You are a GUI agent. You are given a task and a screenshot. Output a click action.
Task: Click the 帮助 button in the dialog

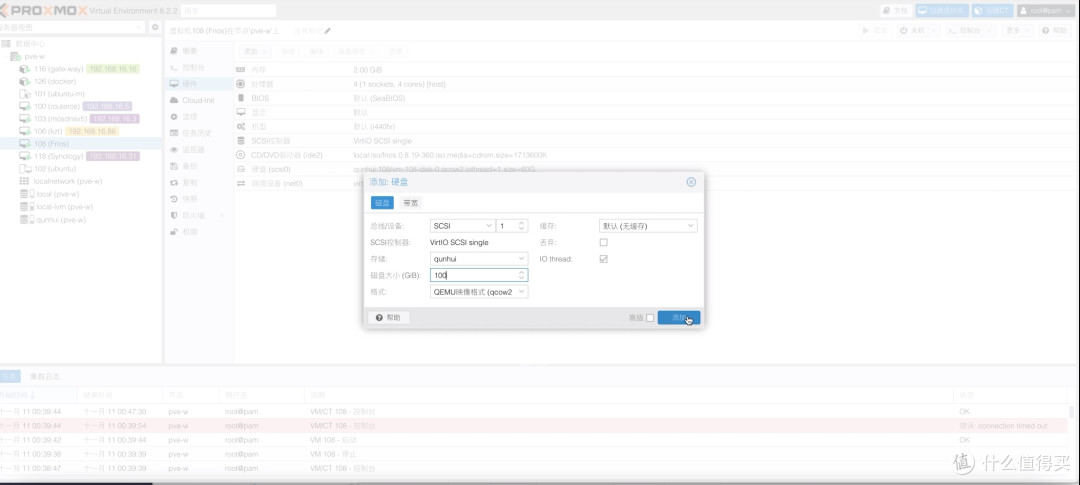coord(388,318)
